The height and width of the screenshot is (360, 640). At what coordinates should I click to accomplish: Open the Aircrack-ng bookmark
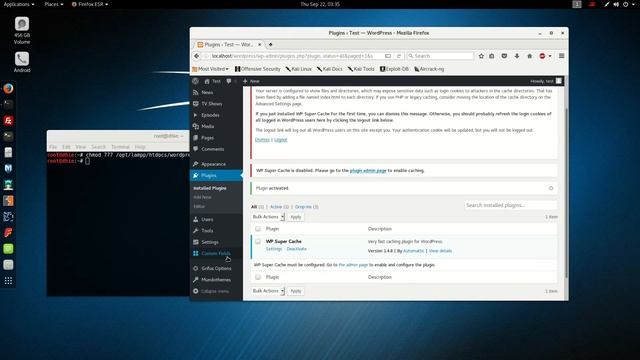coord(429,69)
